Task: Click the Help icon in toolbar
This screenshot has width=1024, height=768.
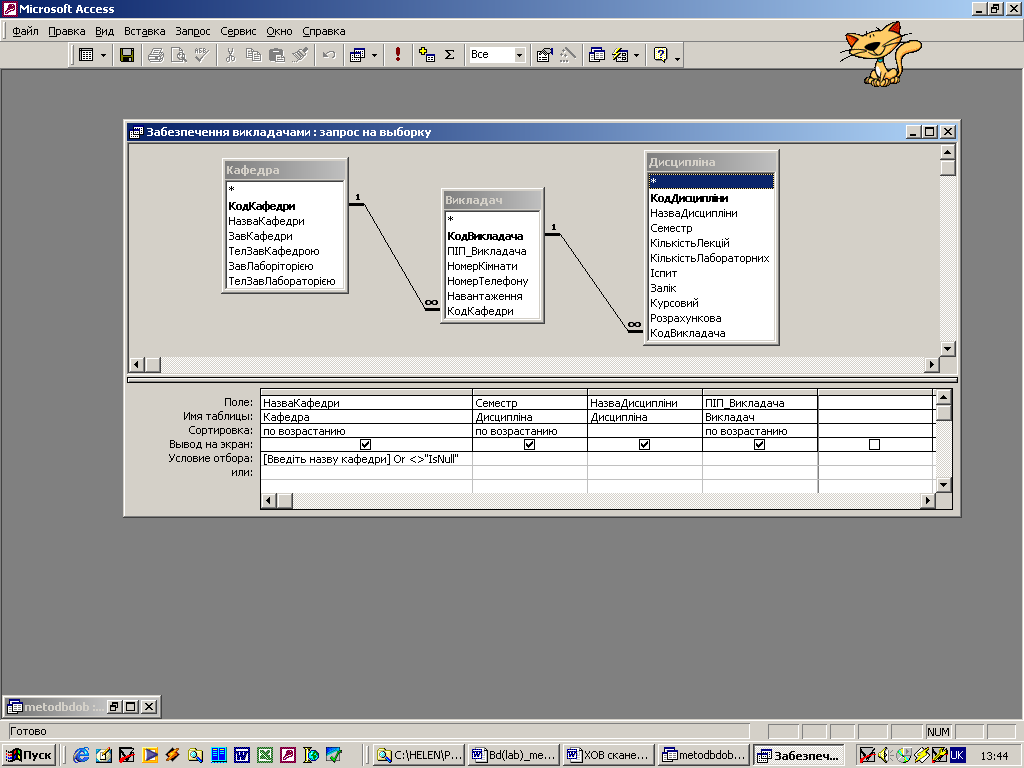Action: tap(661, 55)
